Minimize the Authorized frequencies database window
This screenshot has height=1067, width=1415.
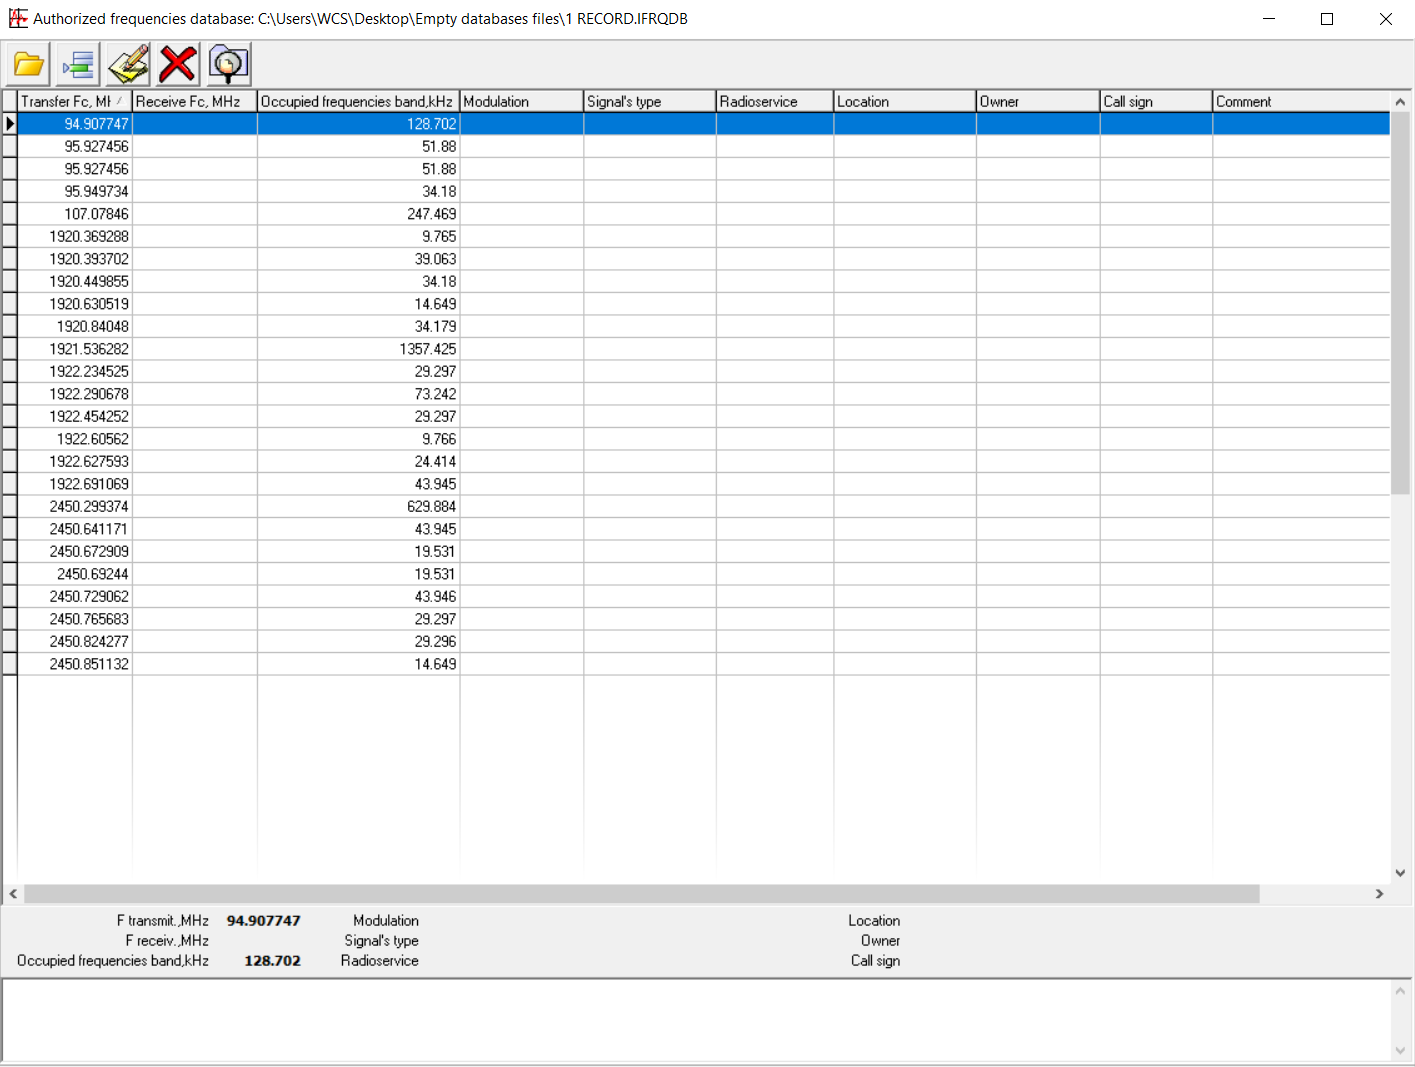pos(1269,19)
